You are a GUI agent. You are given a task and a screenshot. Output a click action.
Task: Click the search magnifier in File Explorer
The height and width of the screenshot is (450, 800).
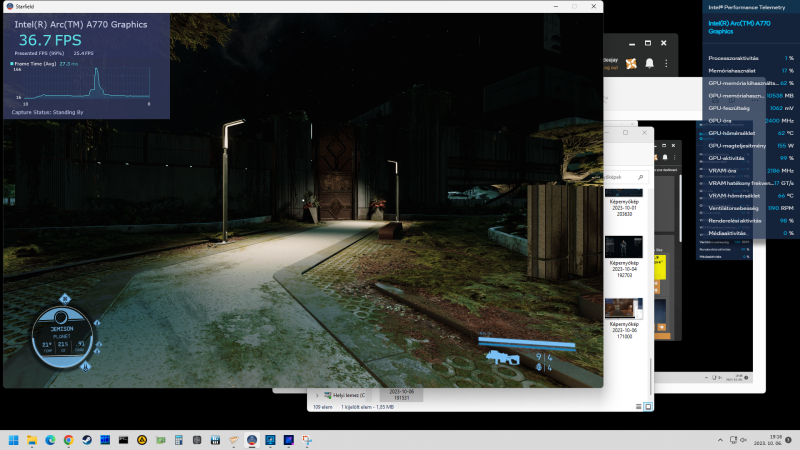[640, 177]
